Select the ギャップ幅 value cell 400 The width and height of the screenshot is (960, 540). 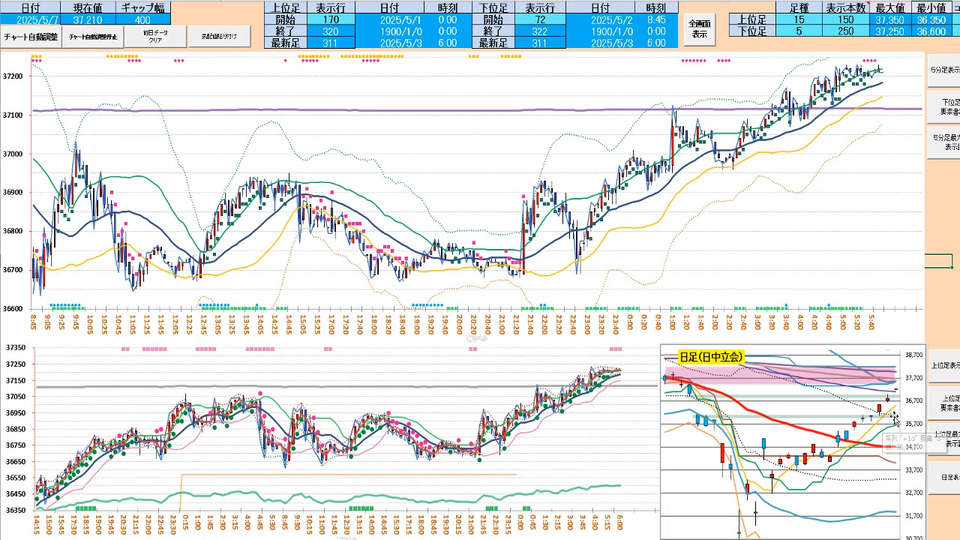pyautogui.click(x=142, y=20)
